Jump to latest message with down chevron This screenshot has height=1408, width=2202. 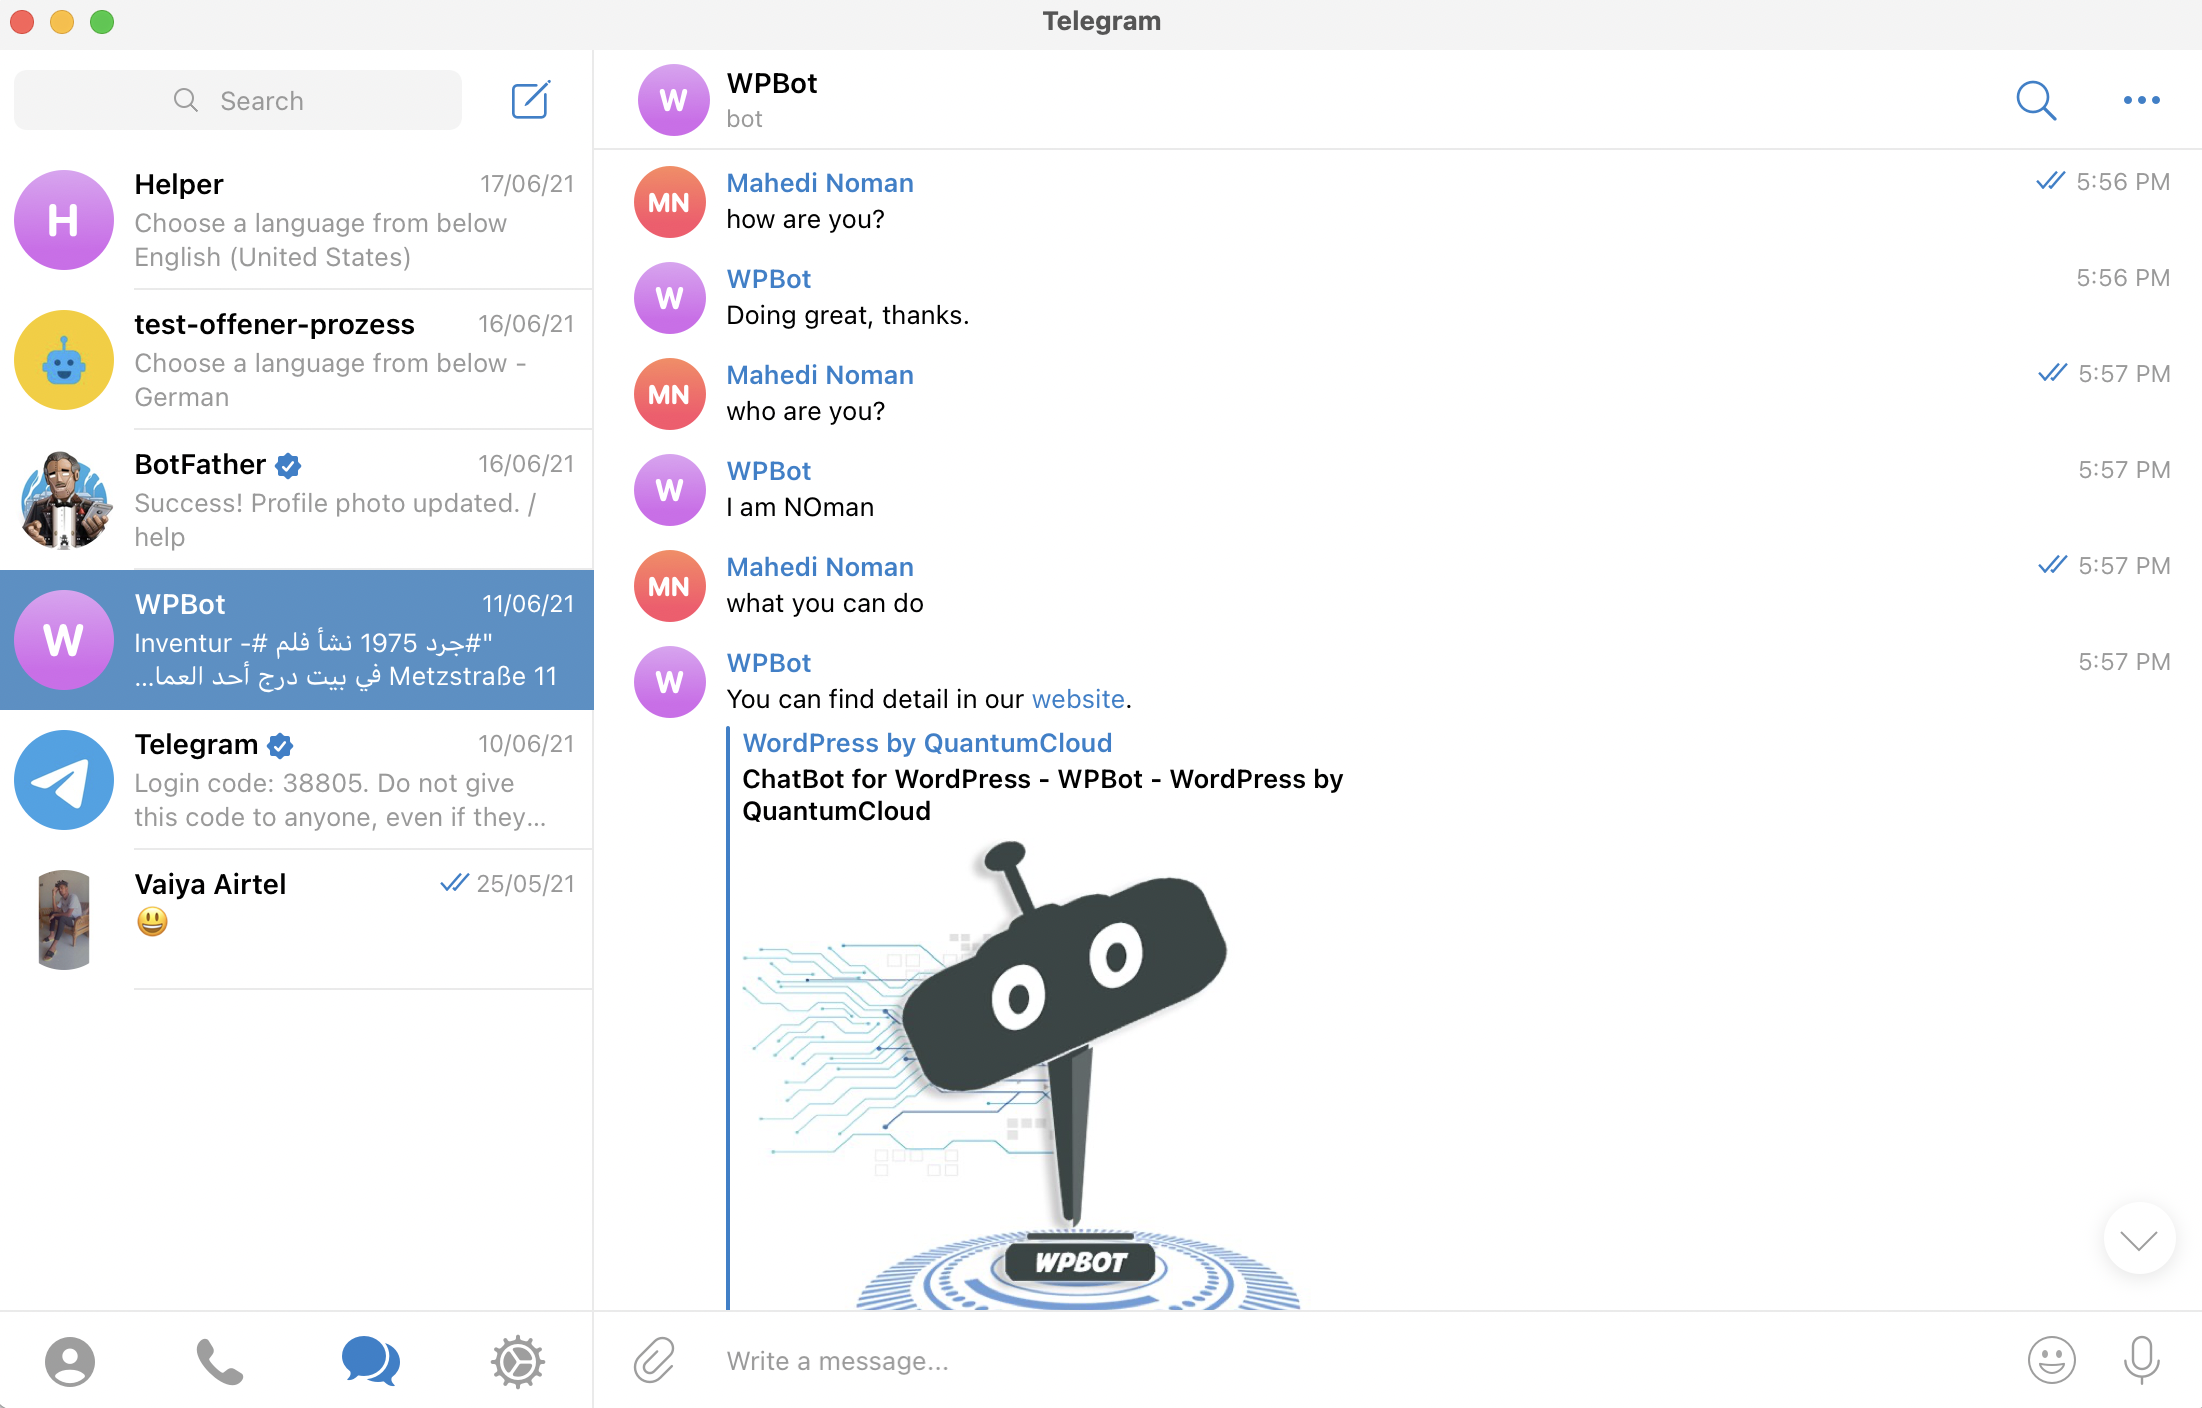(2139, 1239)
